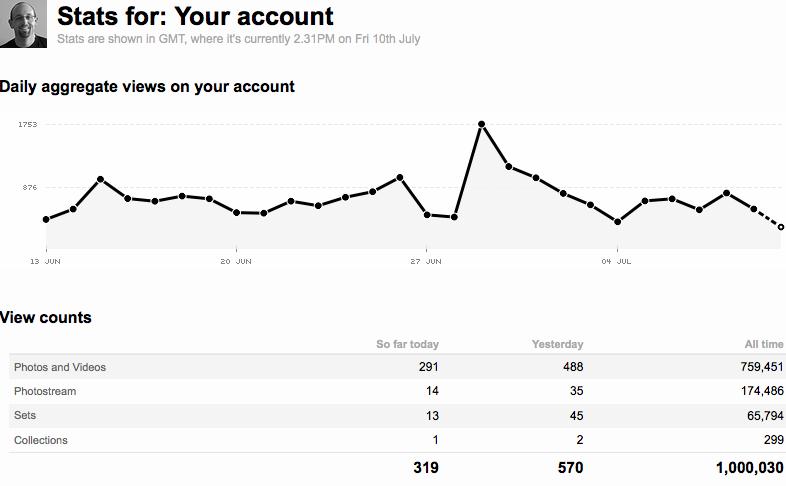The image size is (786, 486).
Task: Click the 876 y-axis value label
Action: pos(30,187)
